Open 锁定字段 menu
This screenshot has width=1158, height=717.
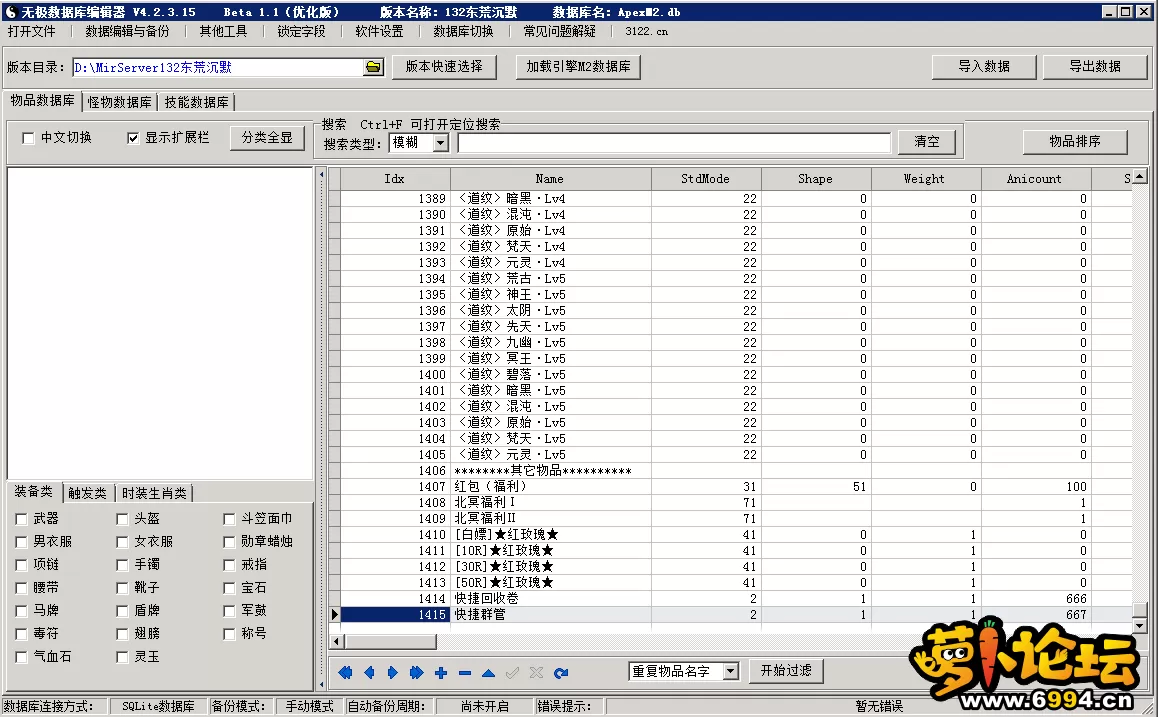(x=301, y=31)
